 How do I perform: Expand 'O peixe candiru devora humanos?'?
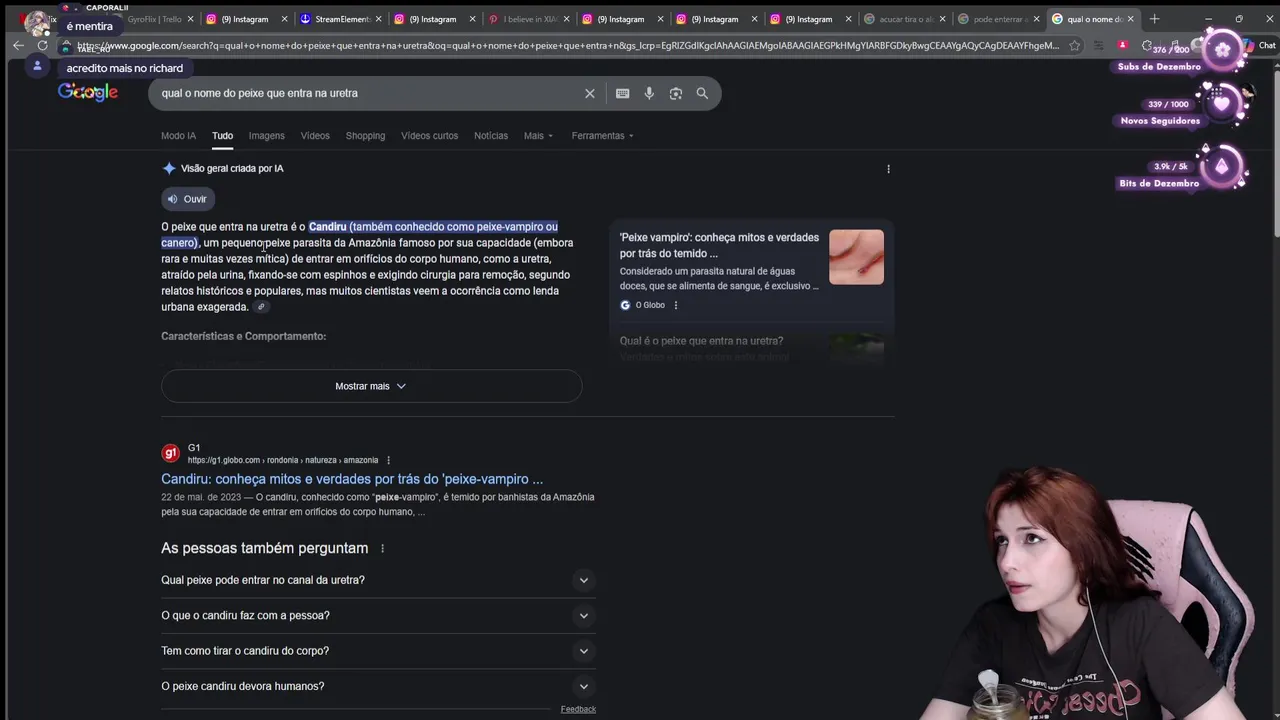(x=378, y=686)
